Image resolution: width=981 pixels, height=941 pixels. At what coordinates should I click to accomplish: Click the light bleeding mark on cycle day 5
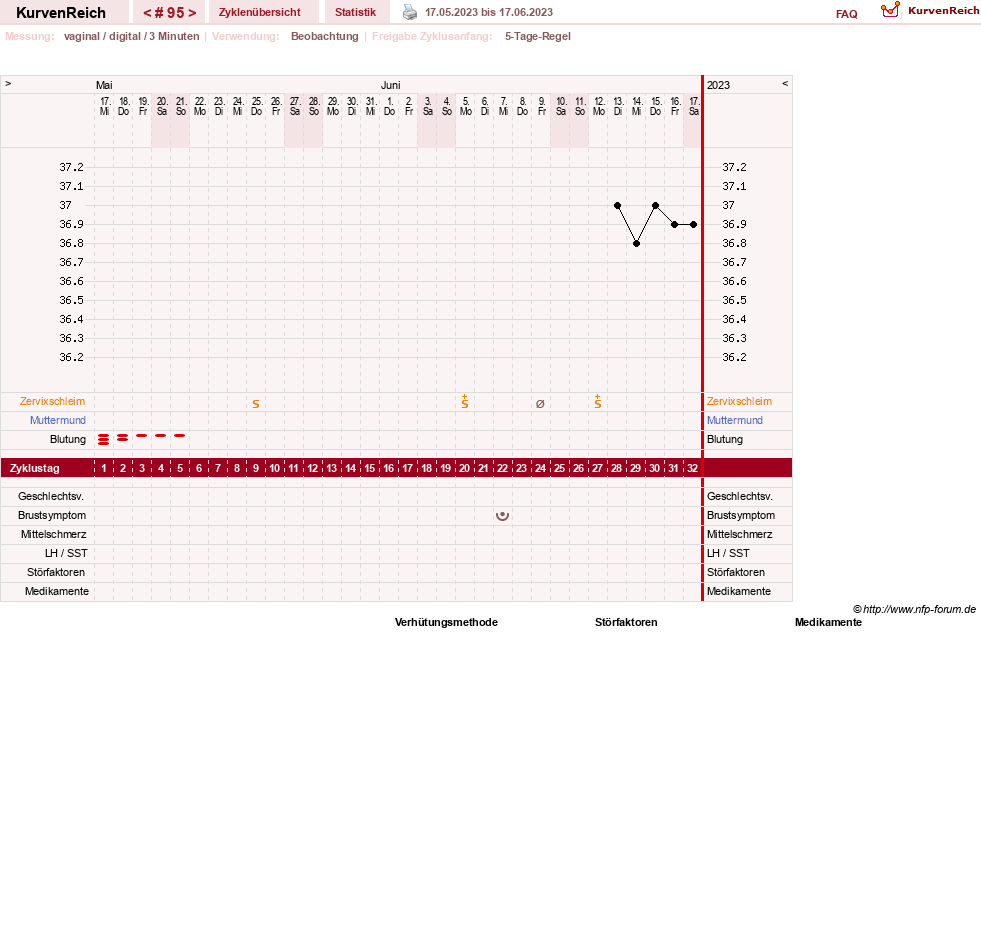(x=180, y=435)
